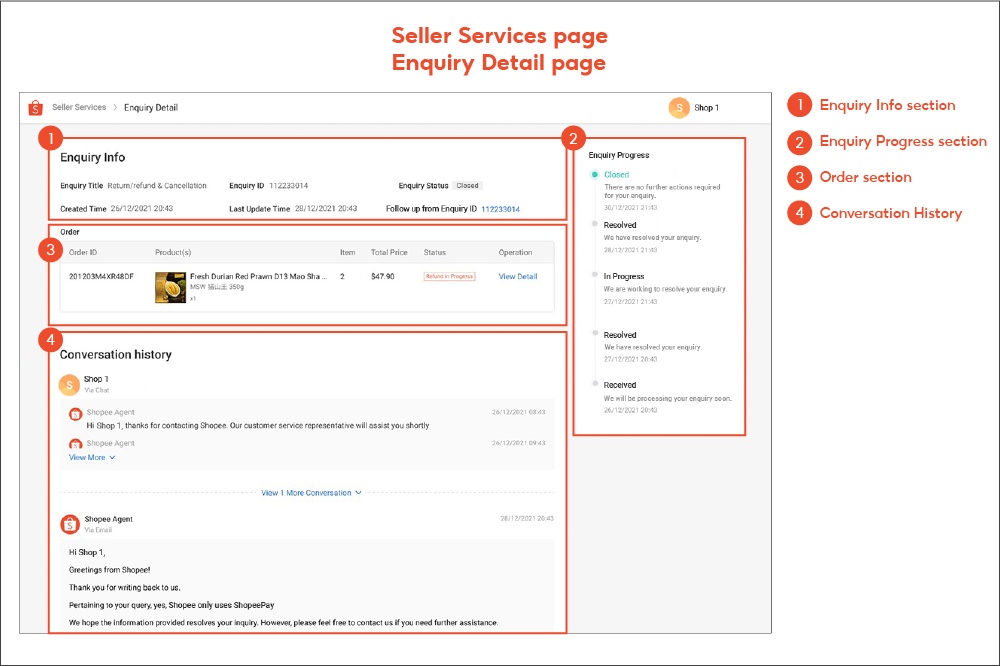Click the Closed progress step dot
1000x666 pixels.
595,174
